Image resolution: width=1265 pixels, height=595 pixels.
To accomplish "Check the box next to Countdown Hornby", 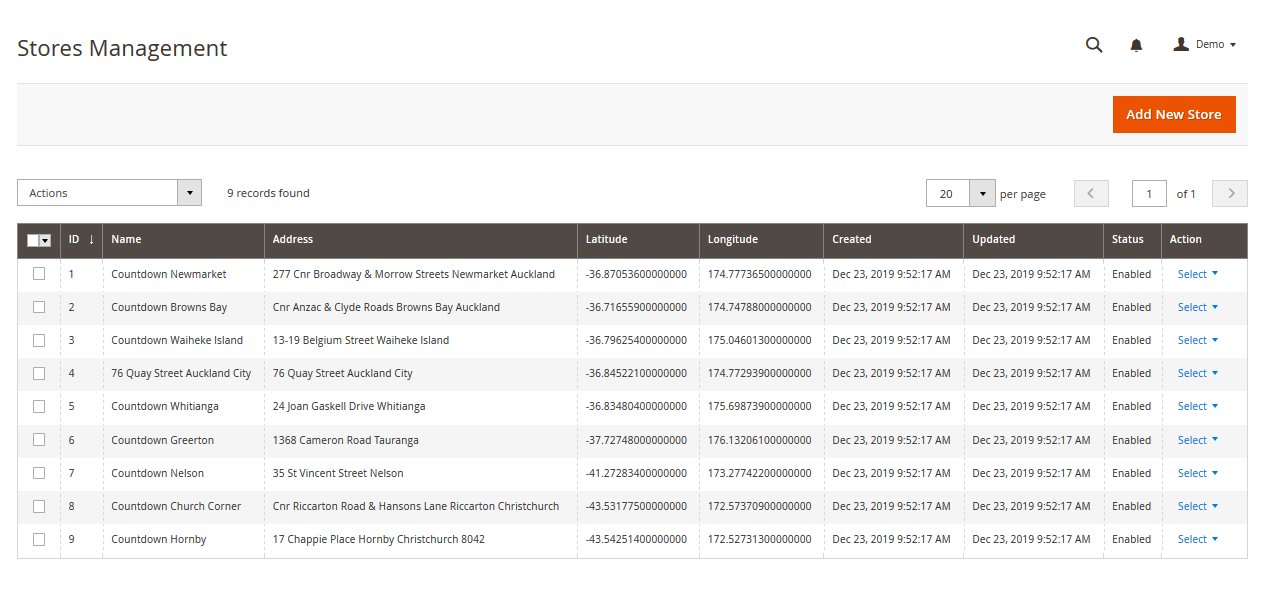I will tap(39, 539).
